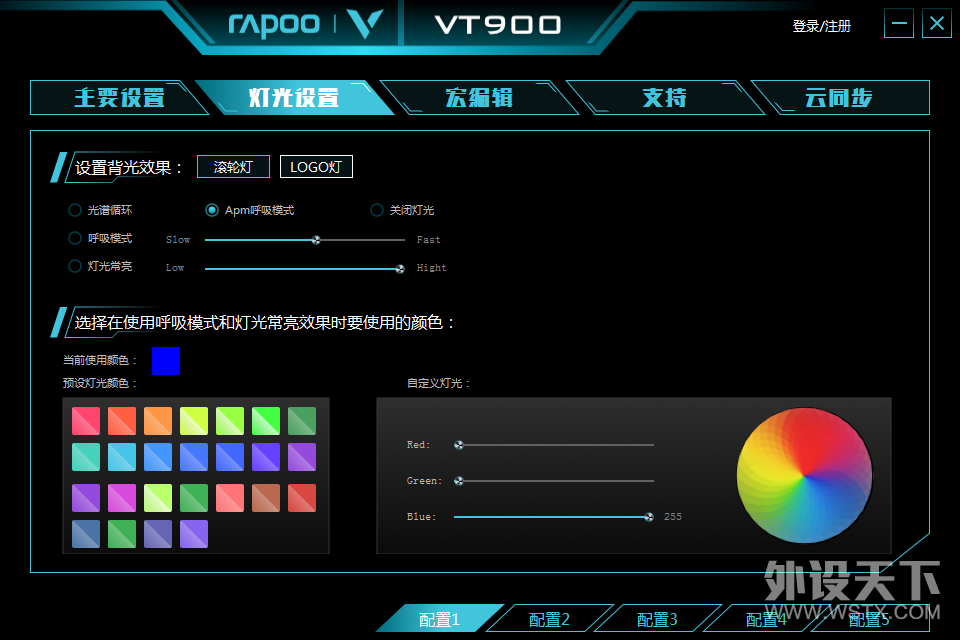
Task: Open the 云同步 tab
Action: [x=839, y=98]
